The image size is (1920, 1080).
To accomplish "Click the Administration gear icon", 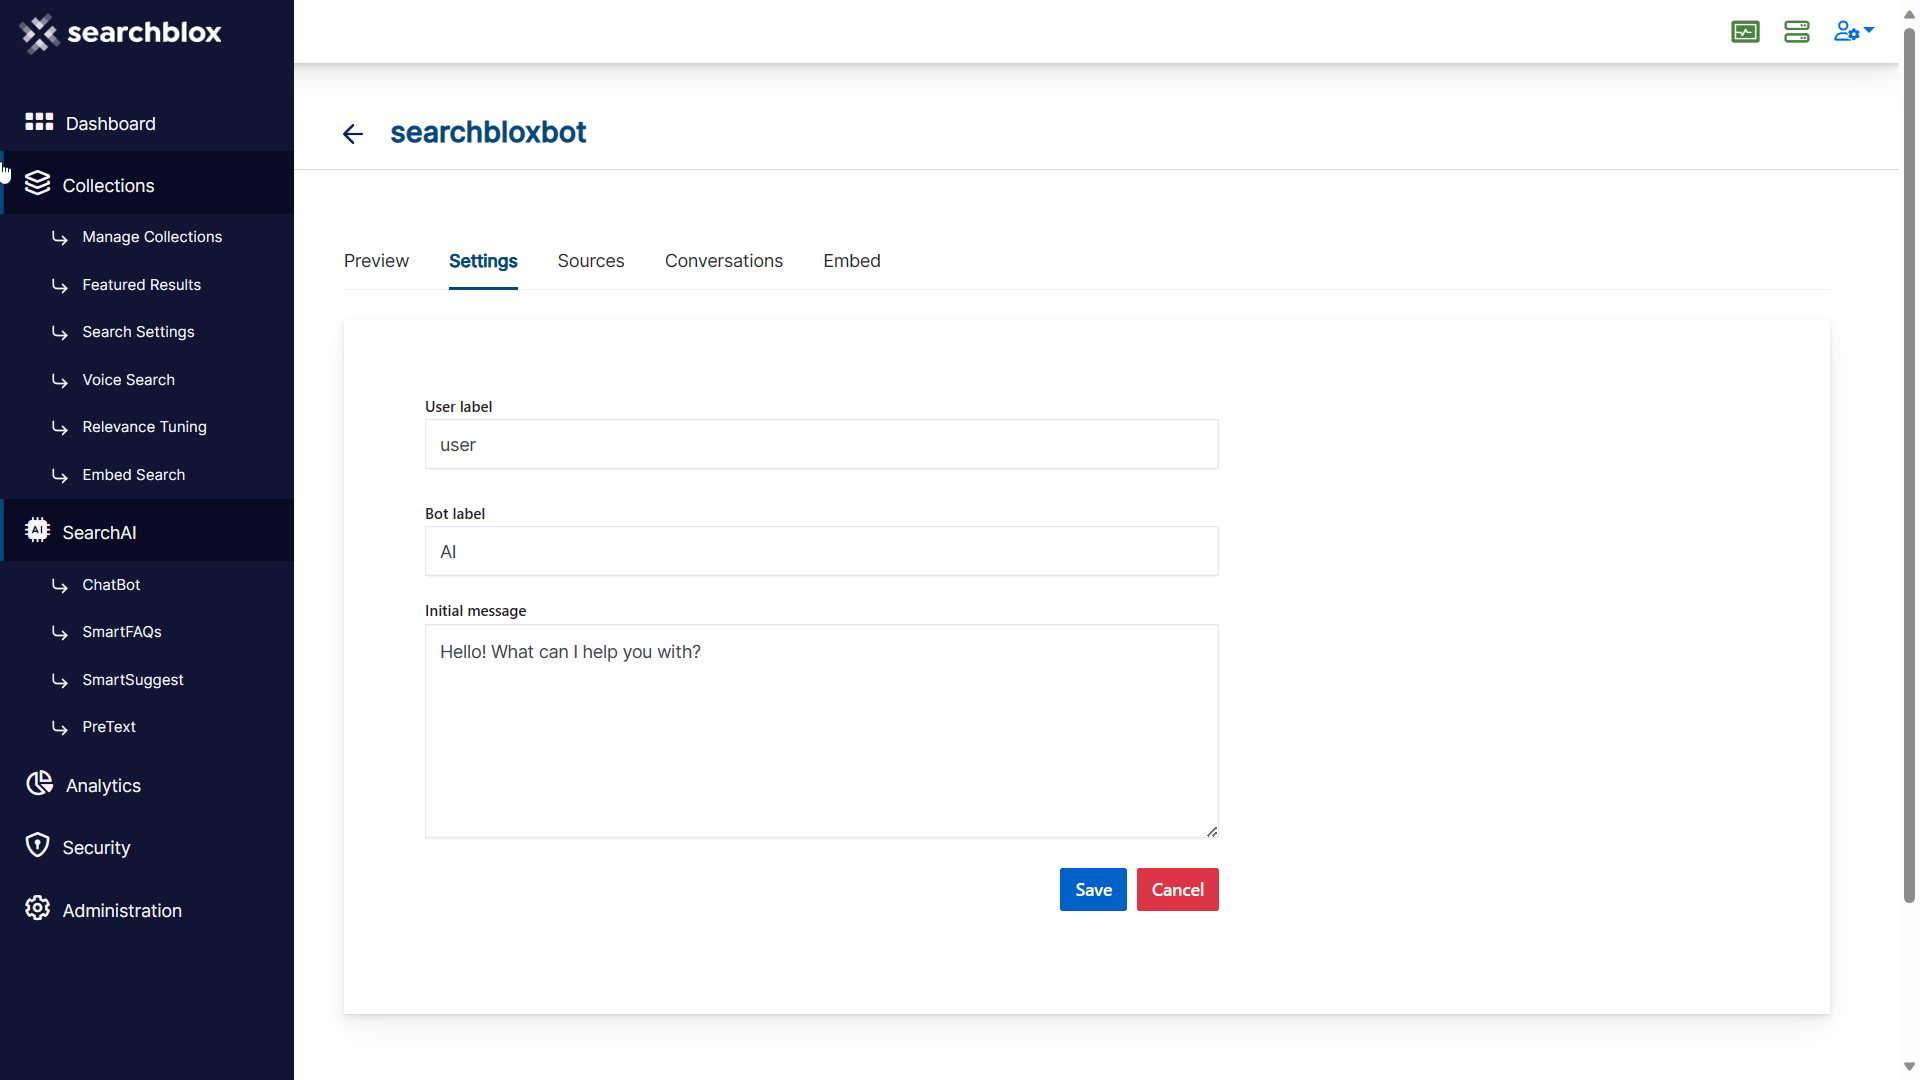I will [38, 909].
